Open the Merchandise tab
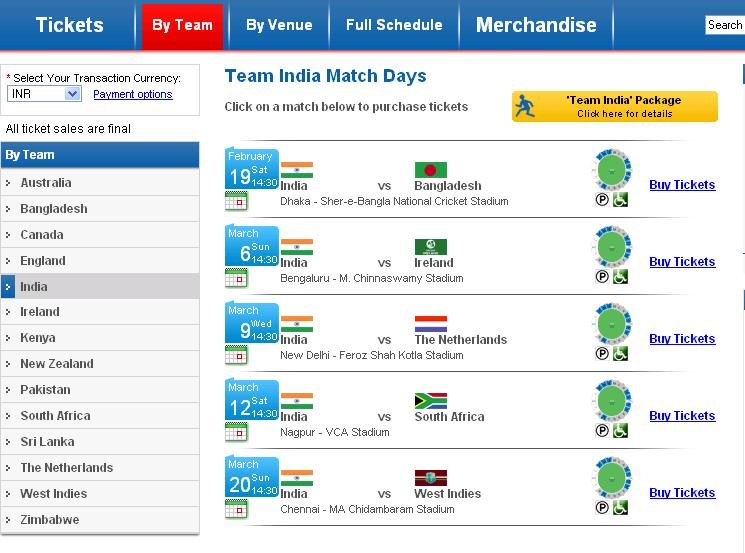This screenshot has height=553, width=745. click(536, 25)
